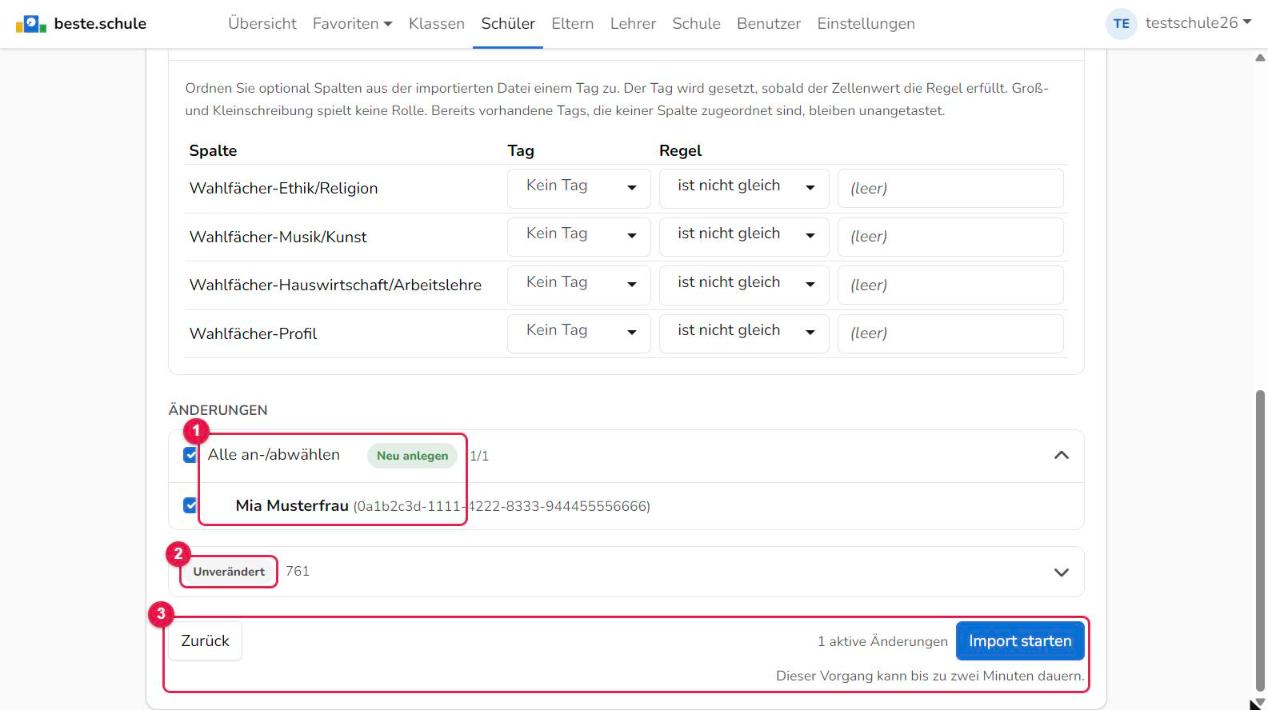The image size is (1268, 710).
Task: Select the Schüler tab
Action: click(508, 24)
